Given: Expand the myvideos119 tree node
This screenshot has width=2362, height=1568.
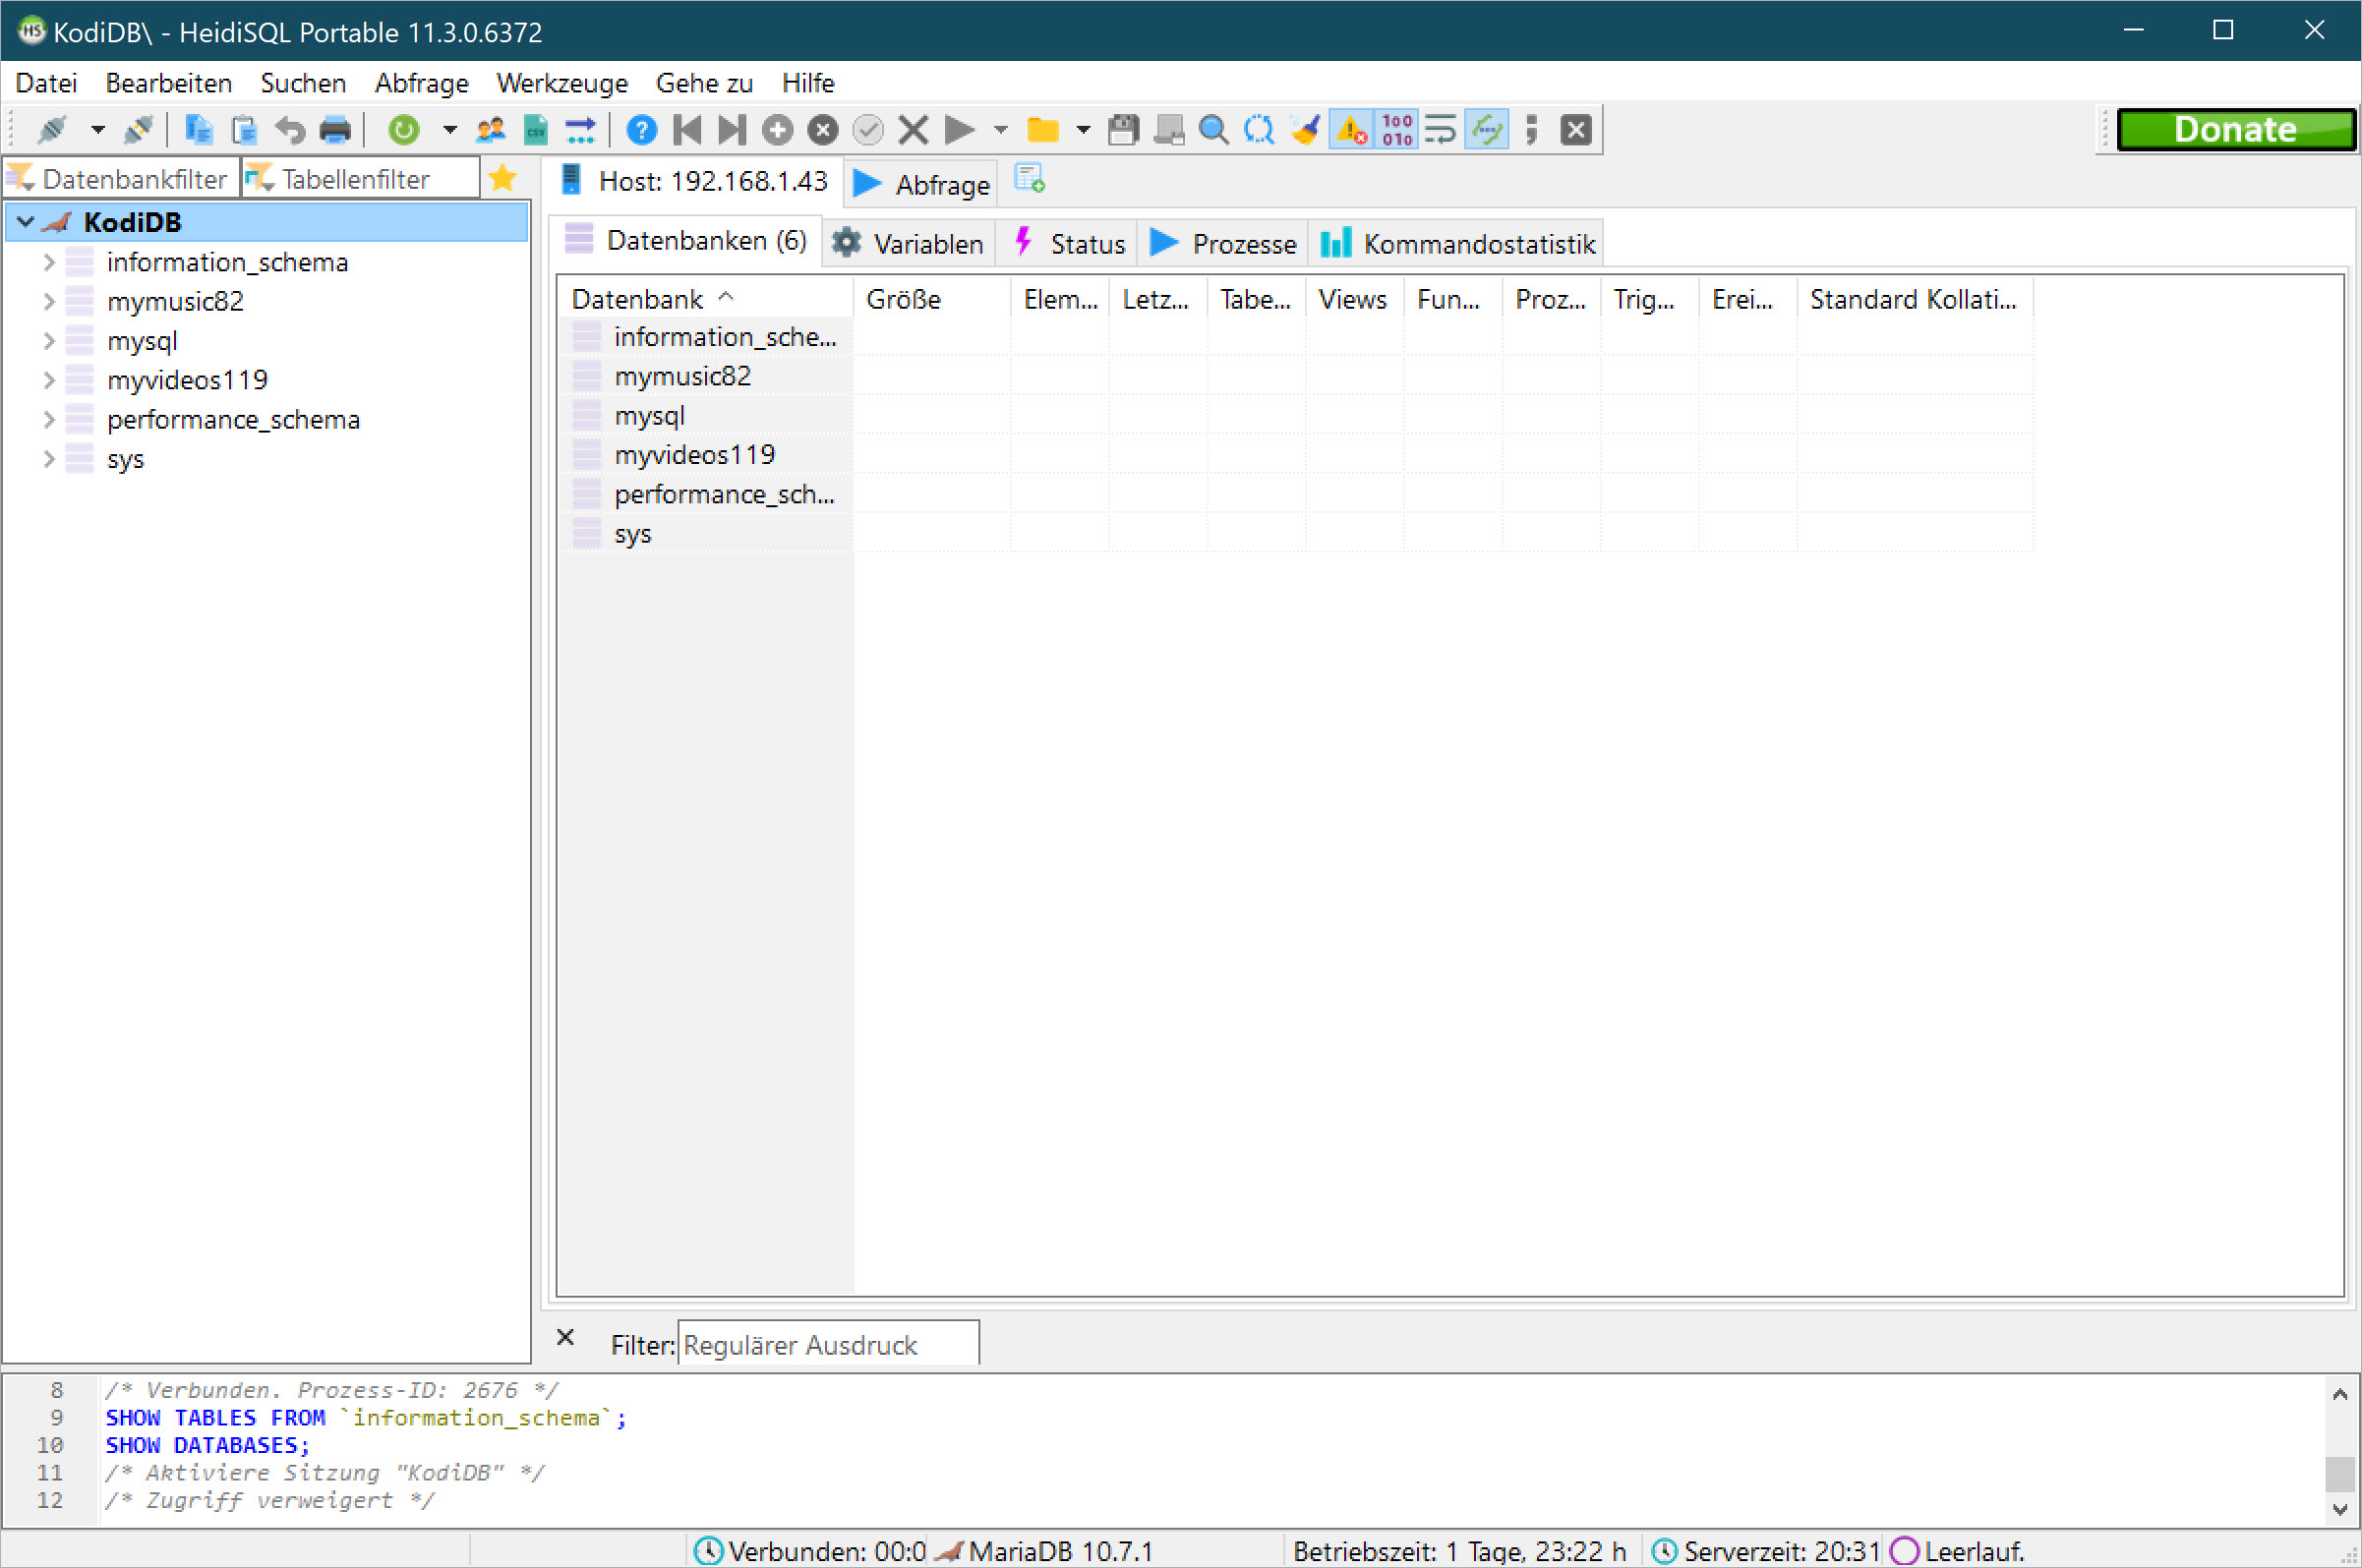Looking at the screenshot, I should click(x=48, y=380).
